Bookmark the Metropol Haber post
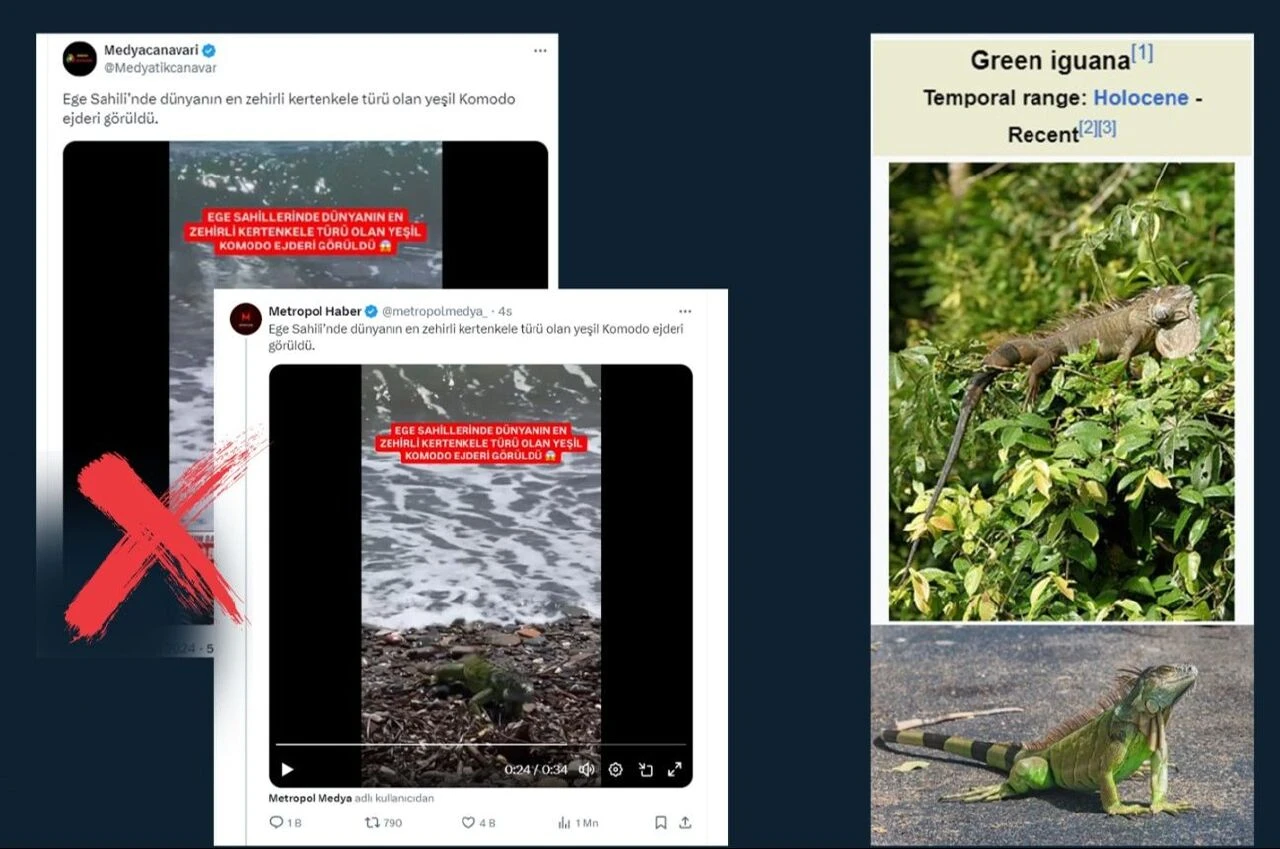Image resolution: width=1280 pixels, height=849 pixels. coord(660,822)
